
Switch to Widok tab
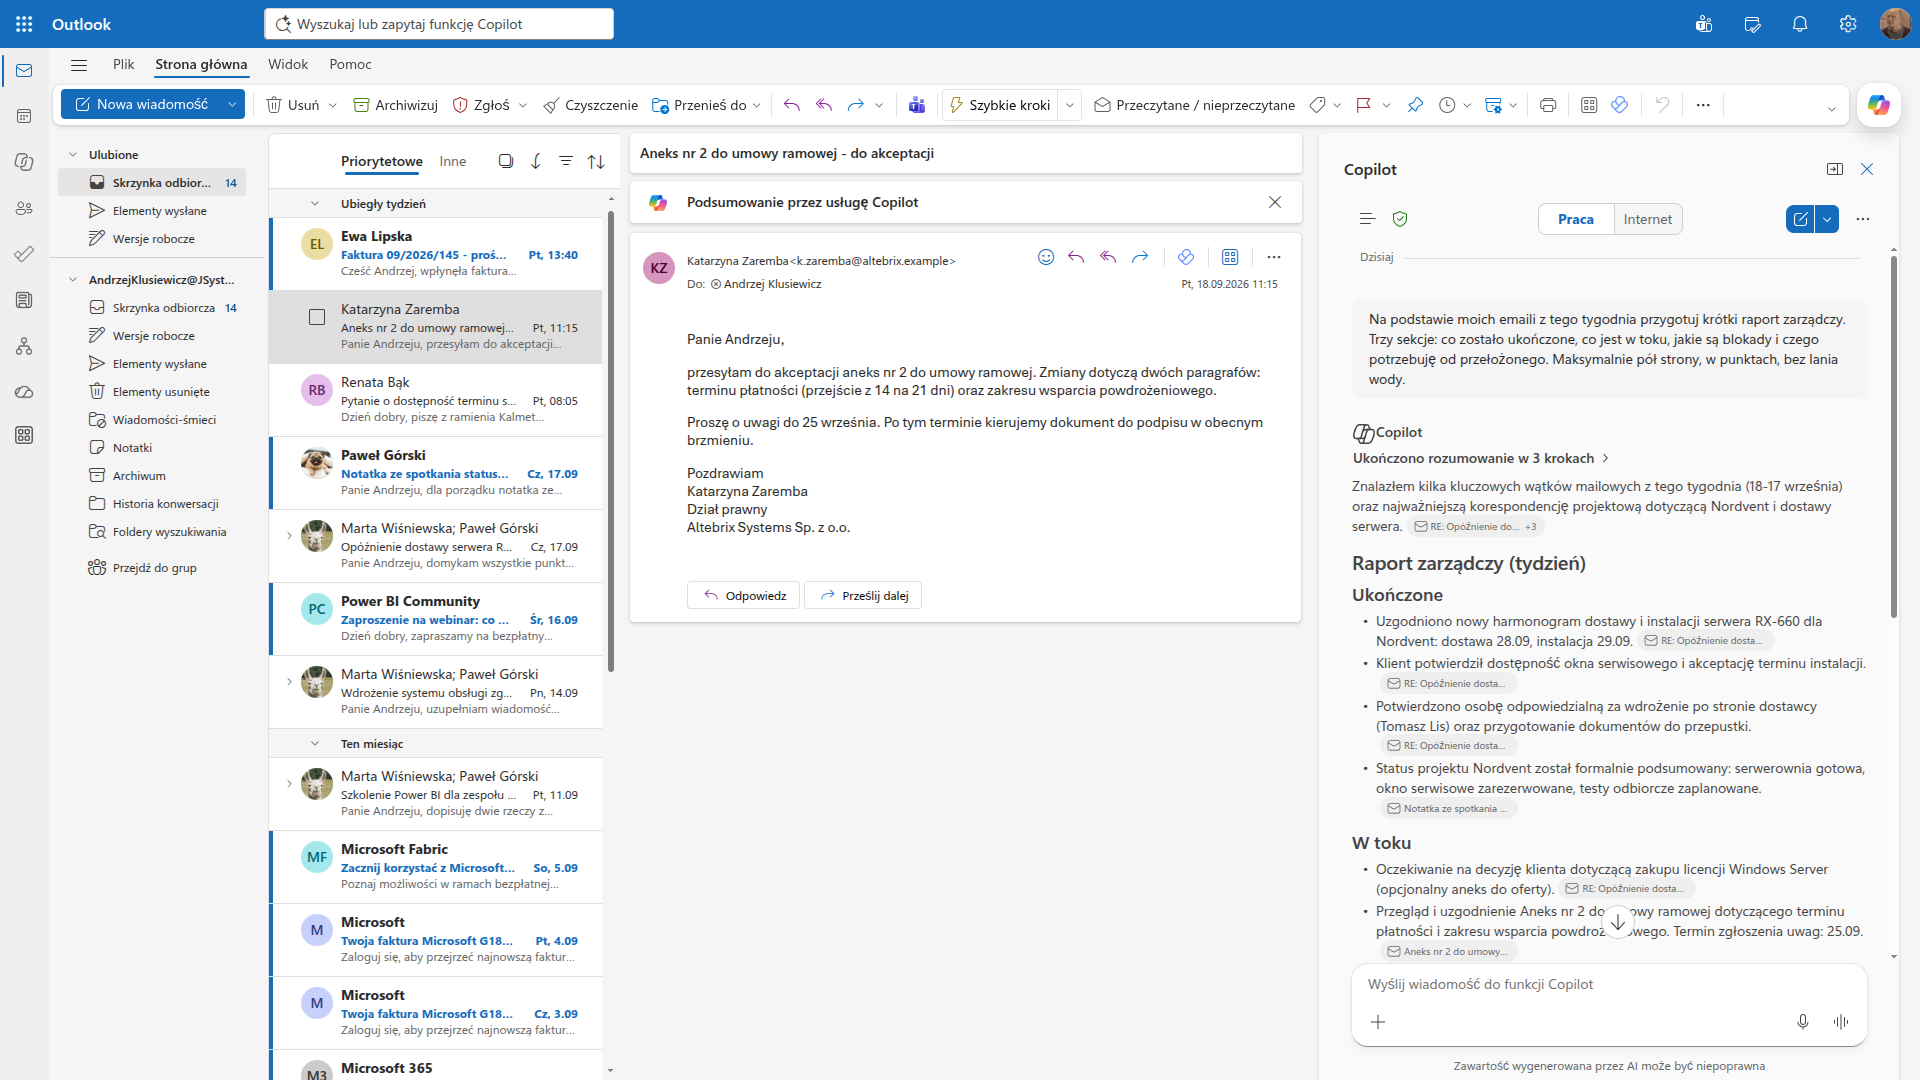tap(288, 65)
